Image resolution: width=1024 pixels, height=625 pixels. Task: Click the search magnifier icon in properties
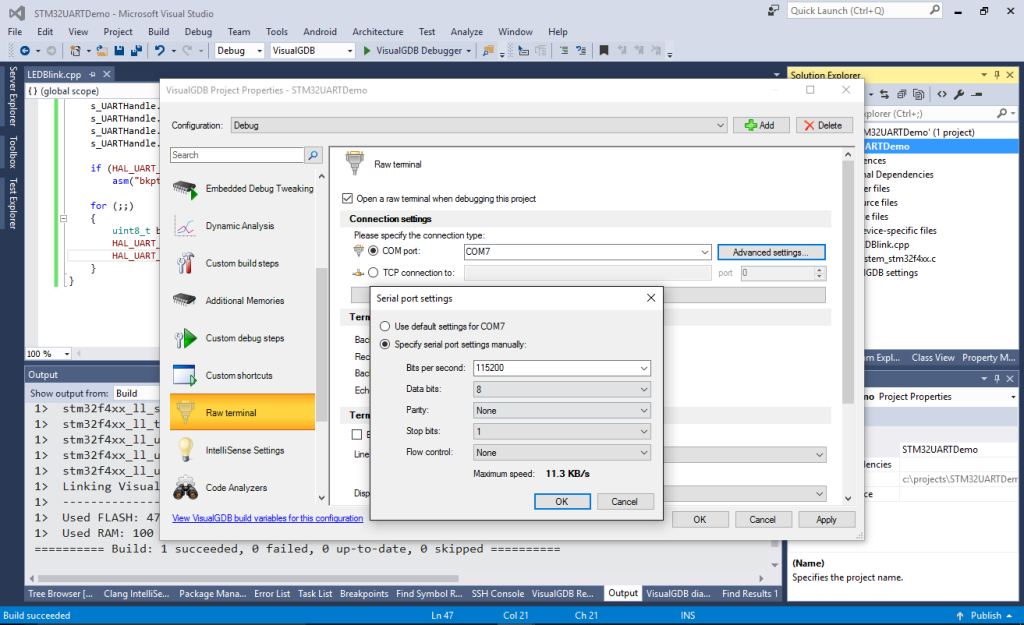(x=313, y=155)
